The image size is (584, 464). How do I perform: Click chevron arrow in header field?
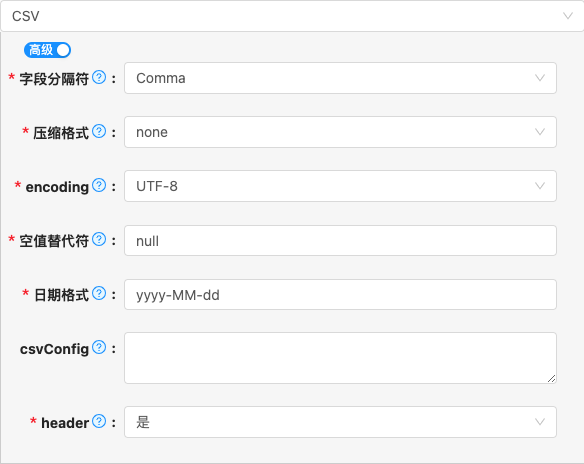click(540, 422)
